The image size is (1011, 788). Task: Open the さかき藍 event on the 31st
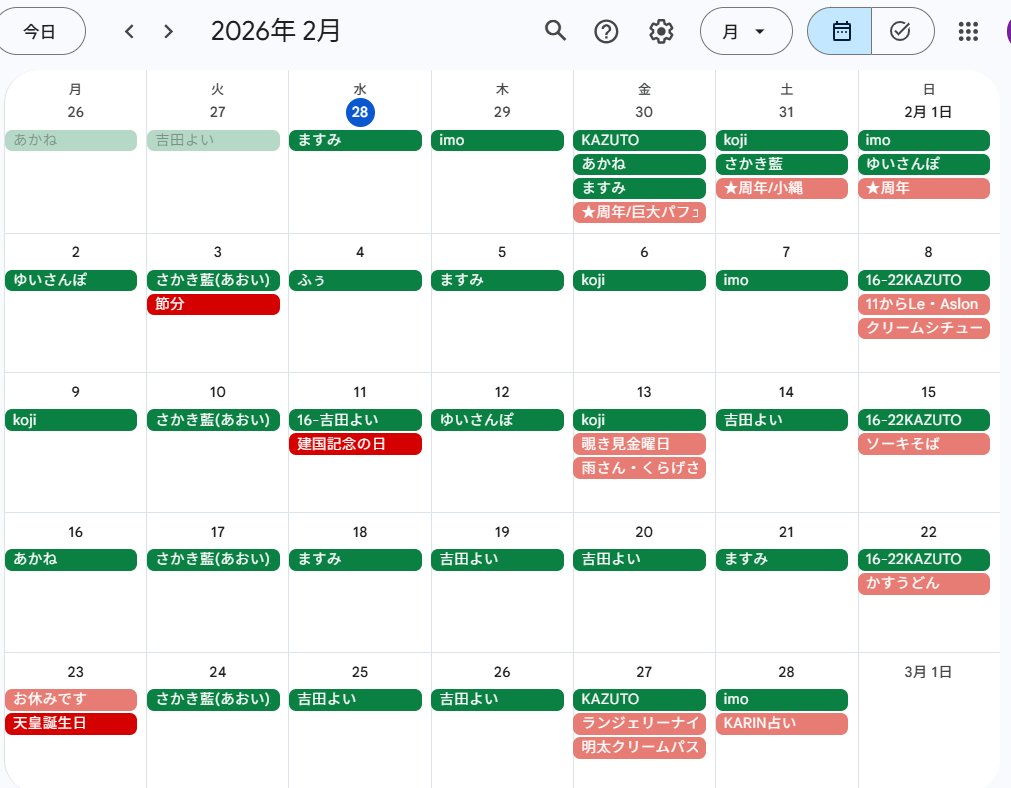click(781, 164)
